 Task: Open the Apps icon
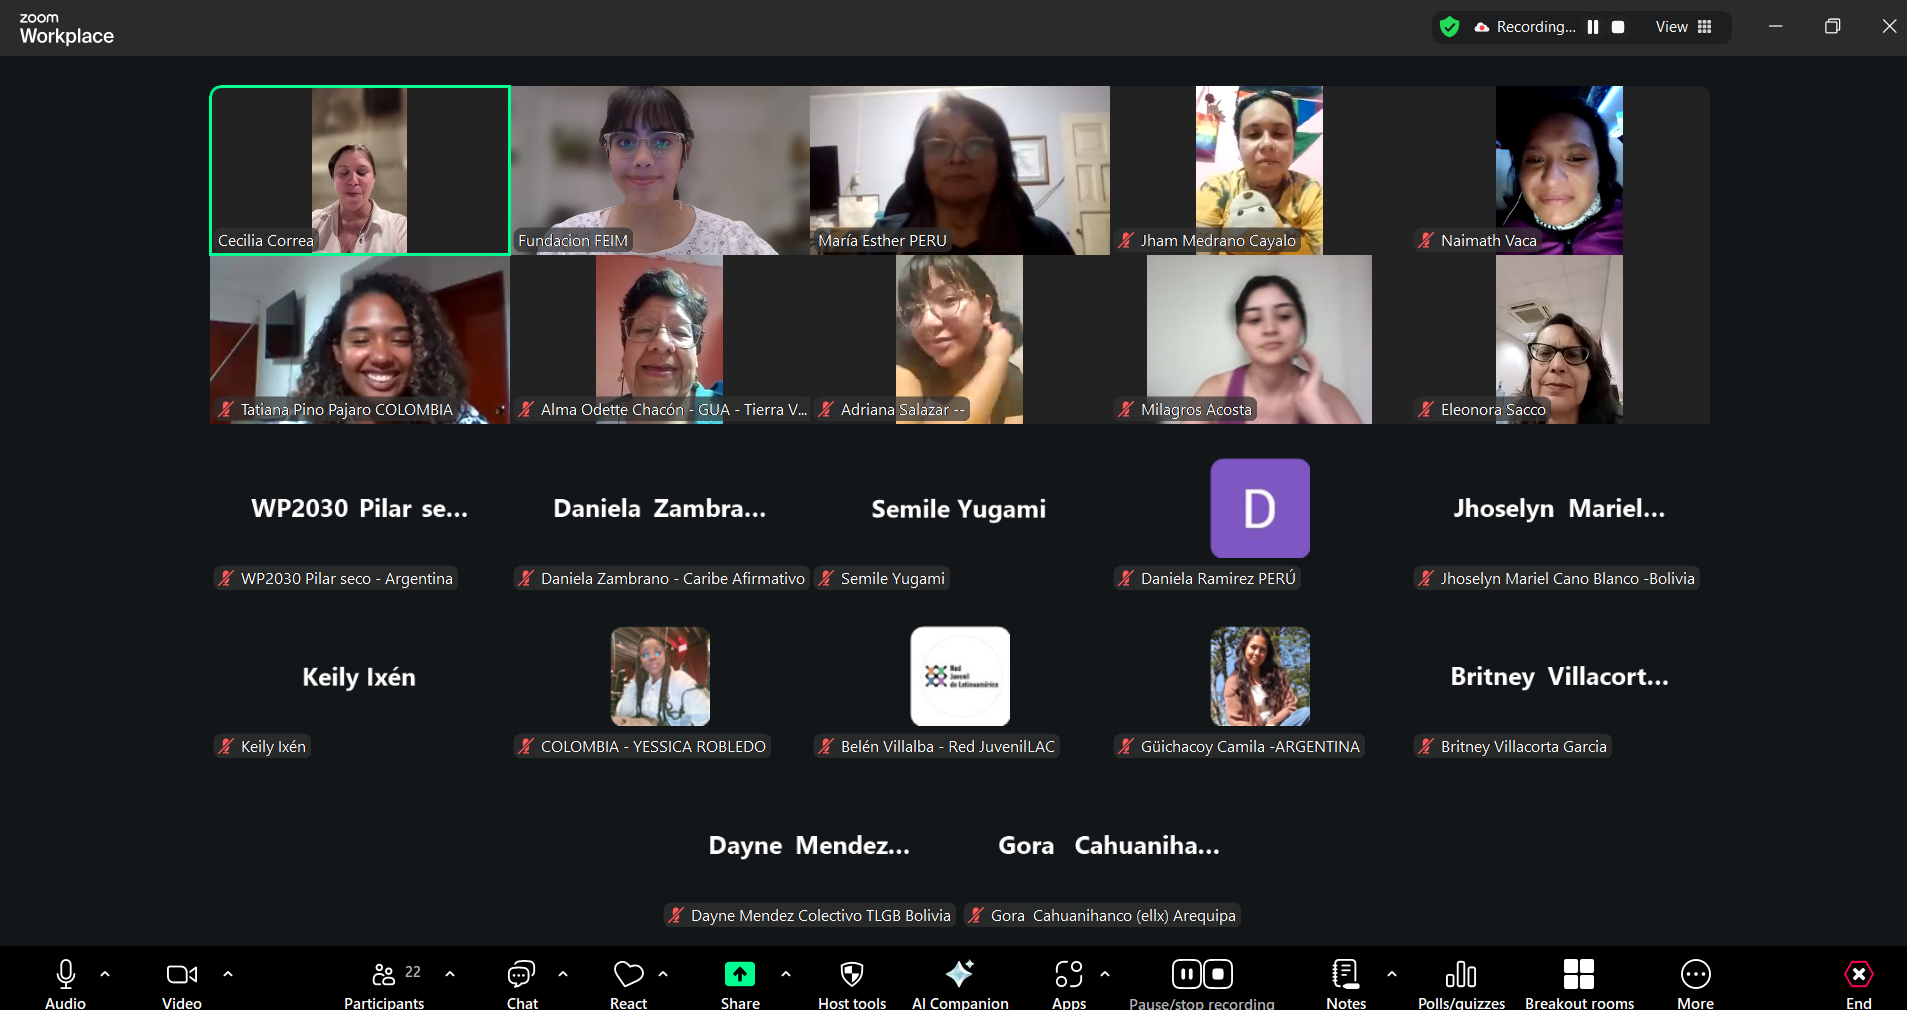(x=1068, y=975)
